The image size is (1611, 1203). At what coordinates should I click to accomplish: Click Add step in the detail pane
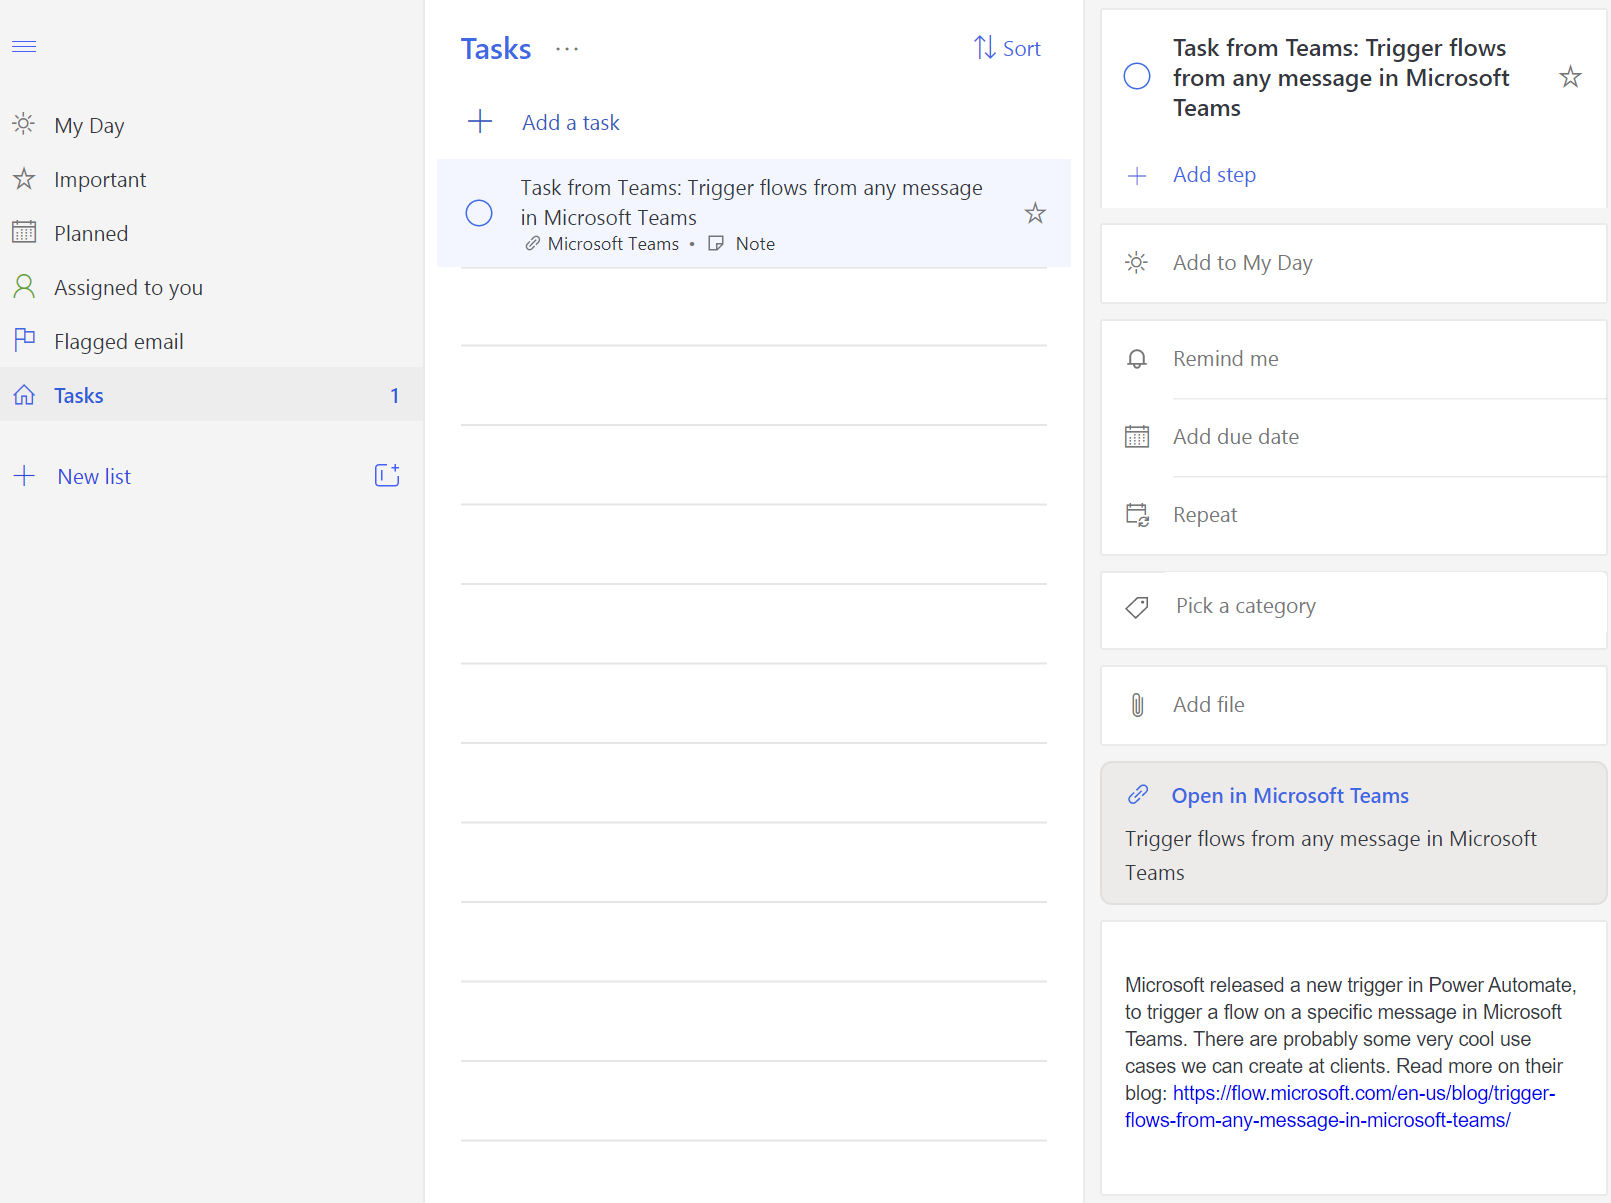point(1214,175)
